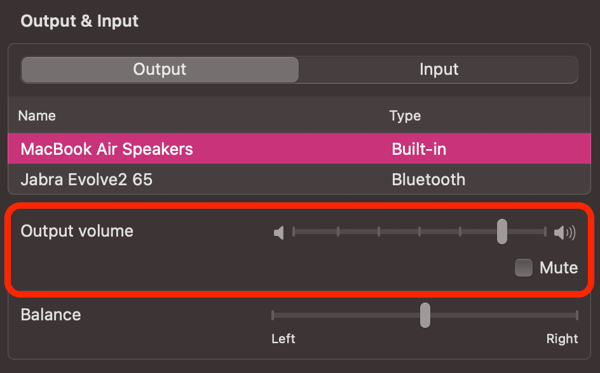600x373 pixels.
Task: Click the Balance label
Action: tap(51, 315)
